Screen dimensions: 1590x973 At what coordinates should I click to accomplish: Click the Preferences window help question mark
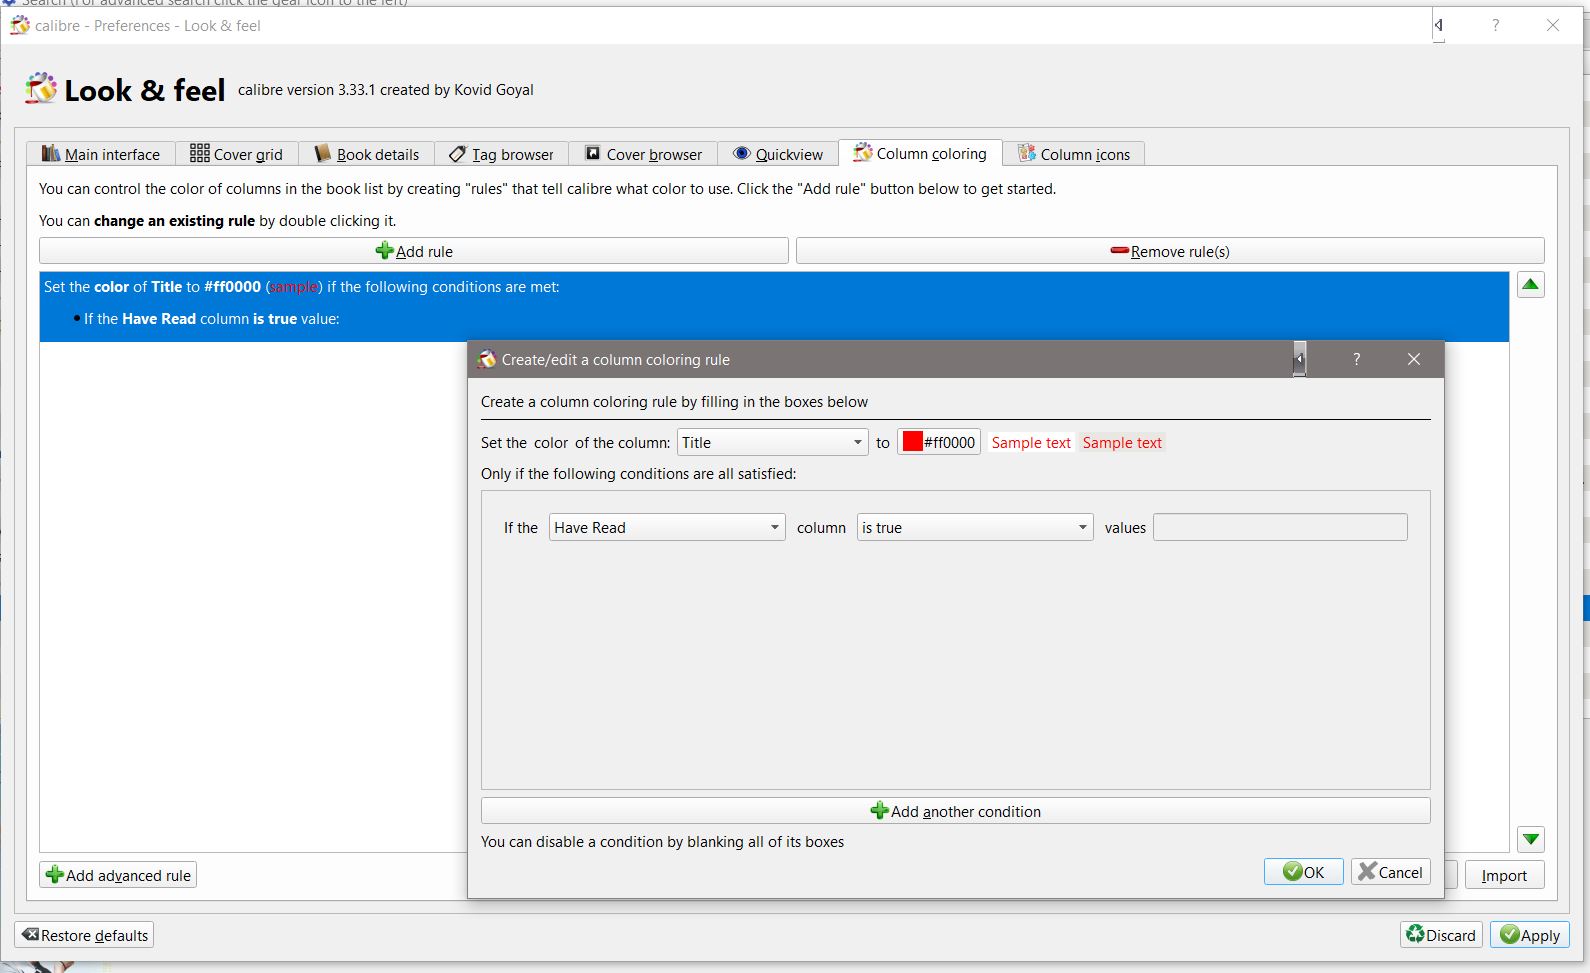1495,25
